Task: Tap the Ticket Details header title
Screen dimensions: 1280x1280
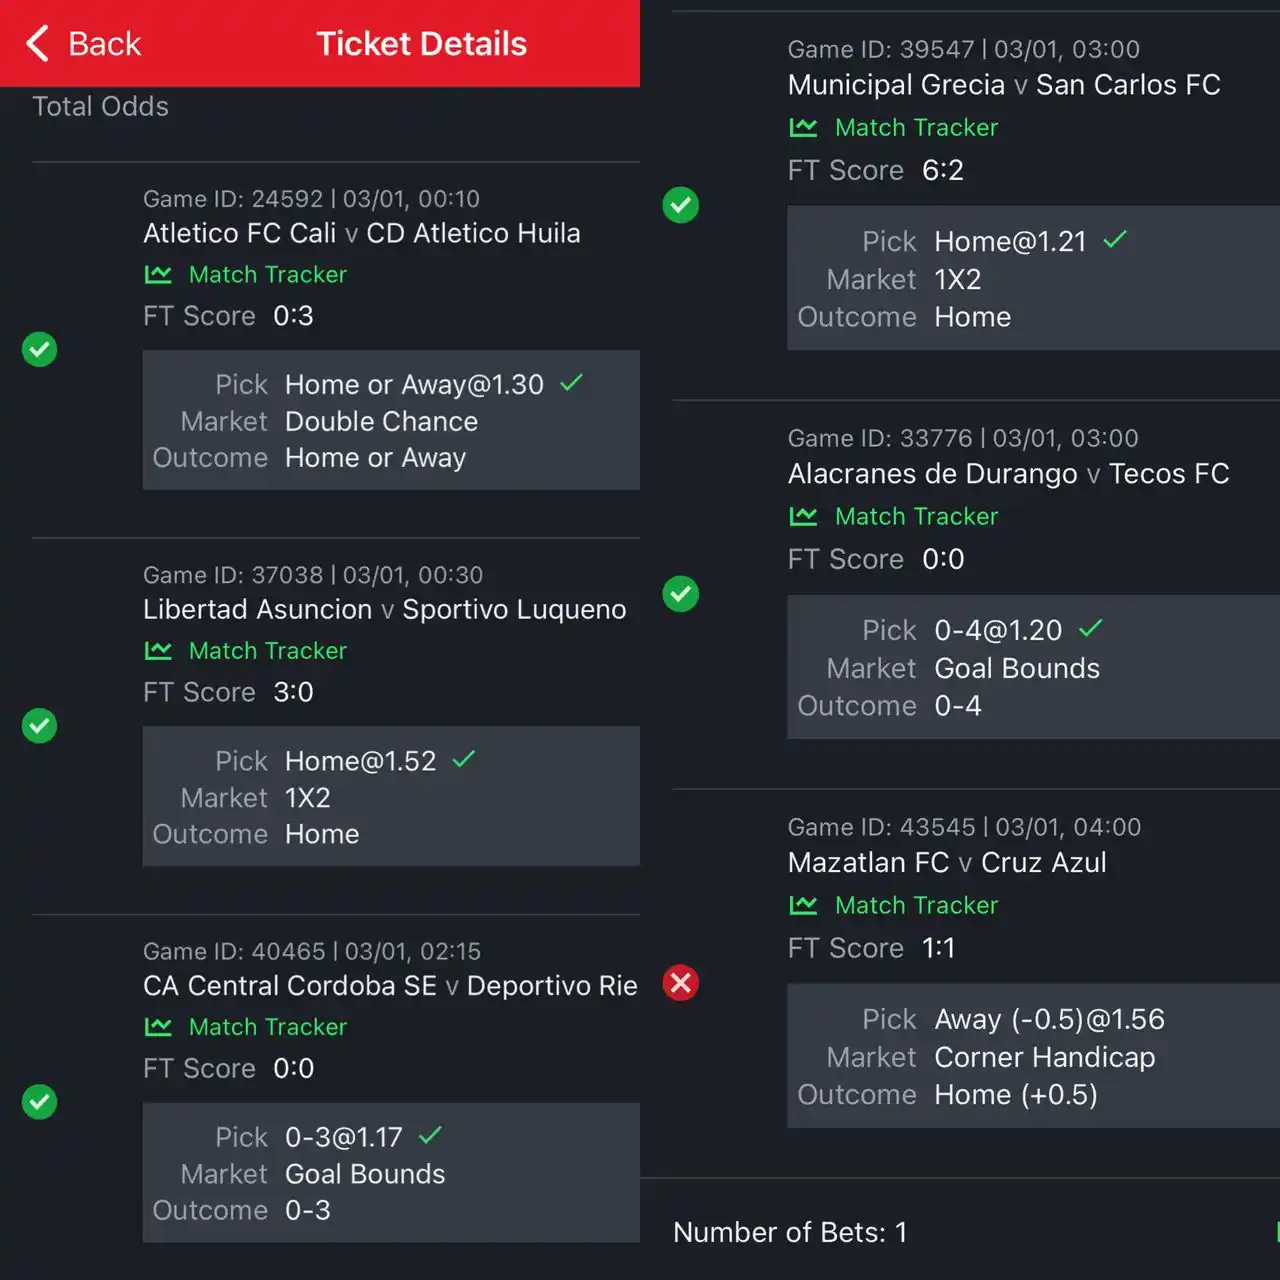Action: [422, 44]
